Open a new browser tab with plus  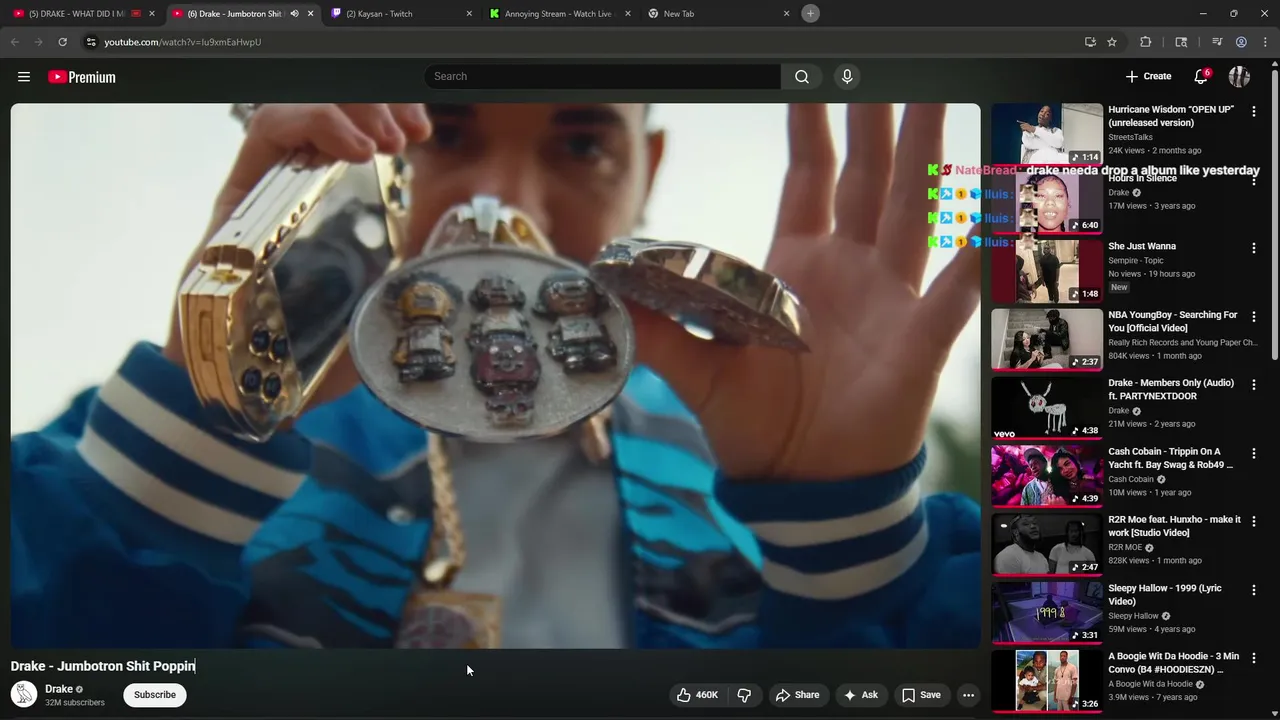(811, 14)
